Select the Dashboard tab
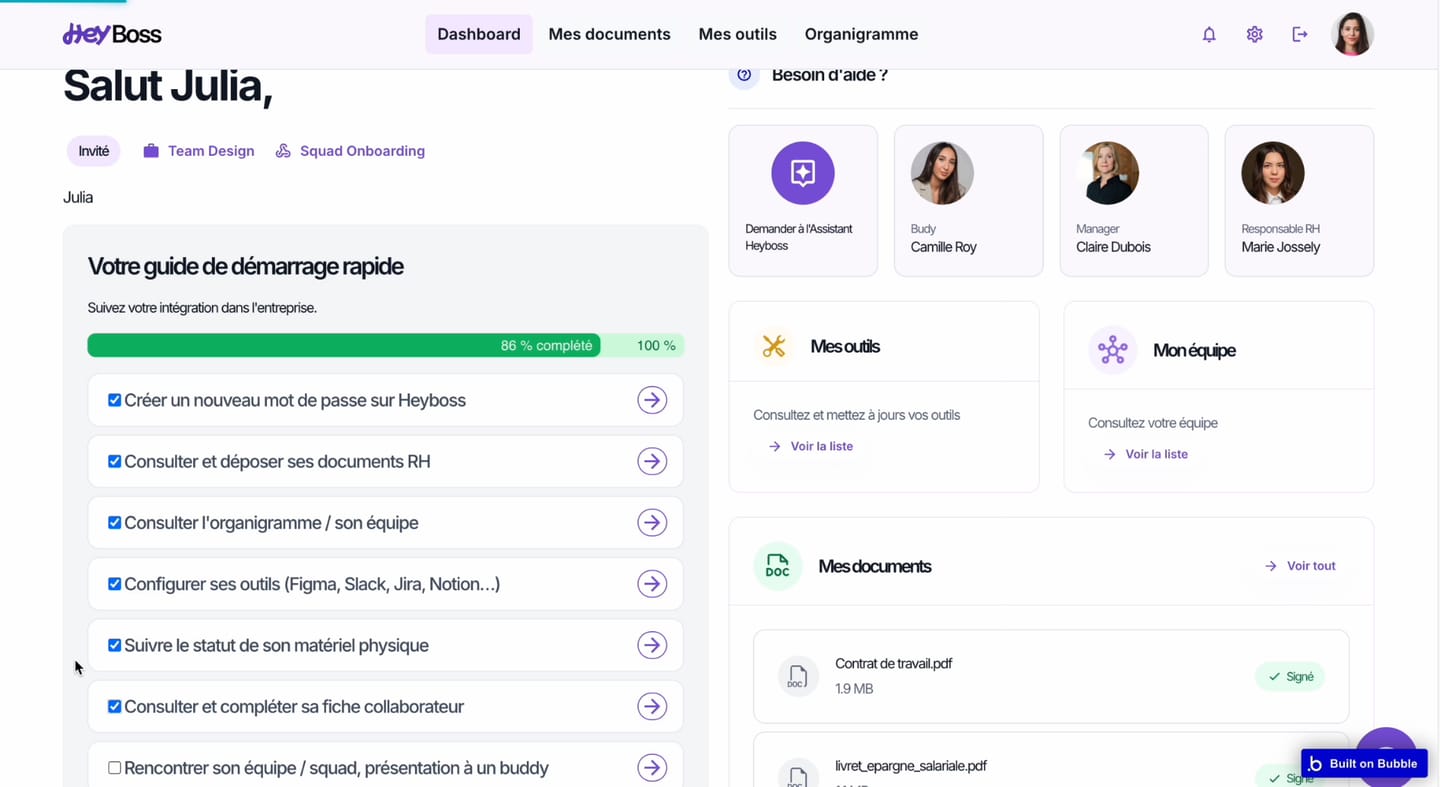This screenshot has height=787, width=1440. pyautogui.click(x=479, y=34)
